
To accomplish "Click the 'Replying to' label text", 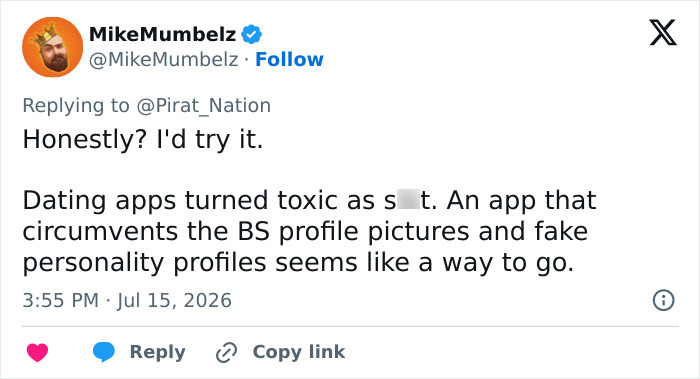I will 76,106.
